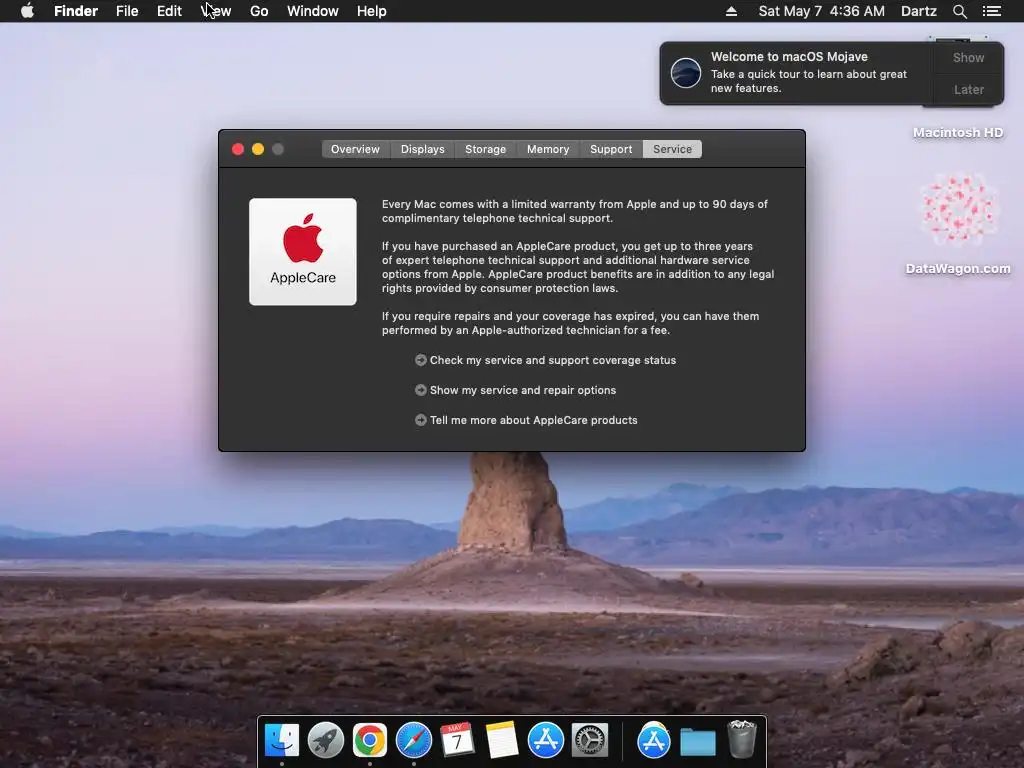
Task: Open the Help menu
Action: [372, 11]
